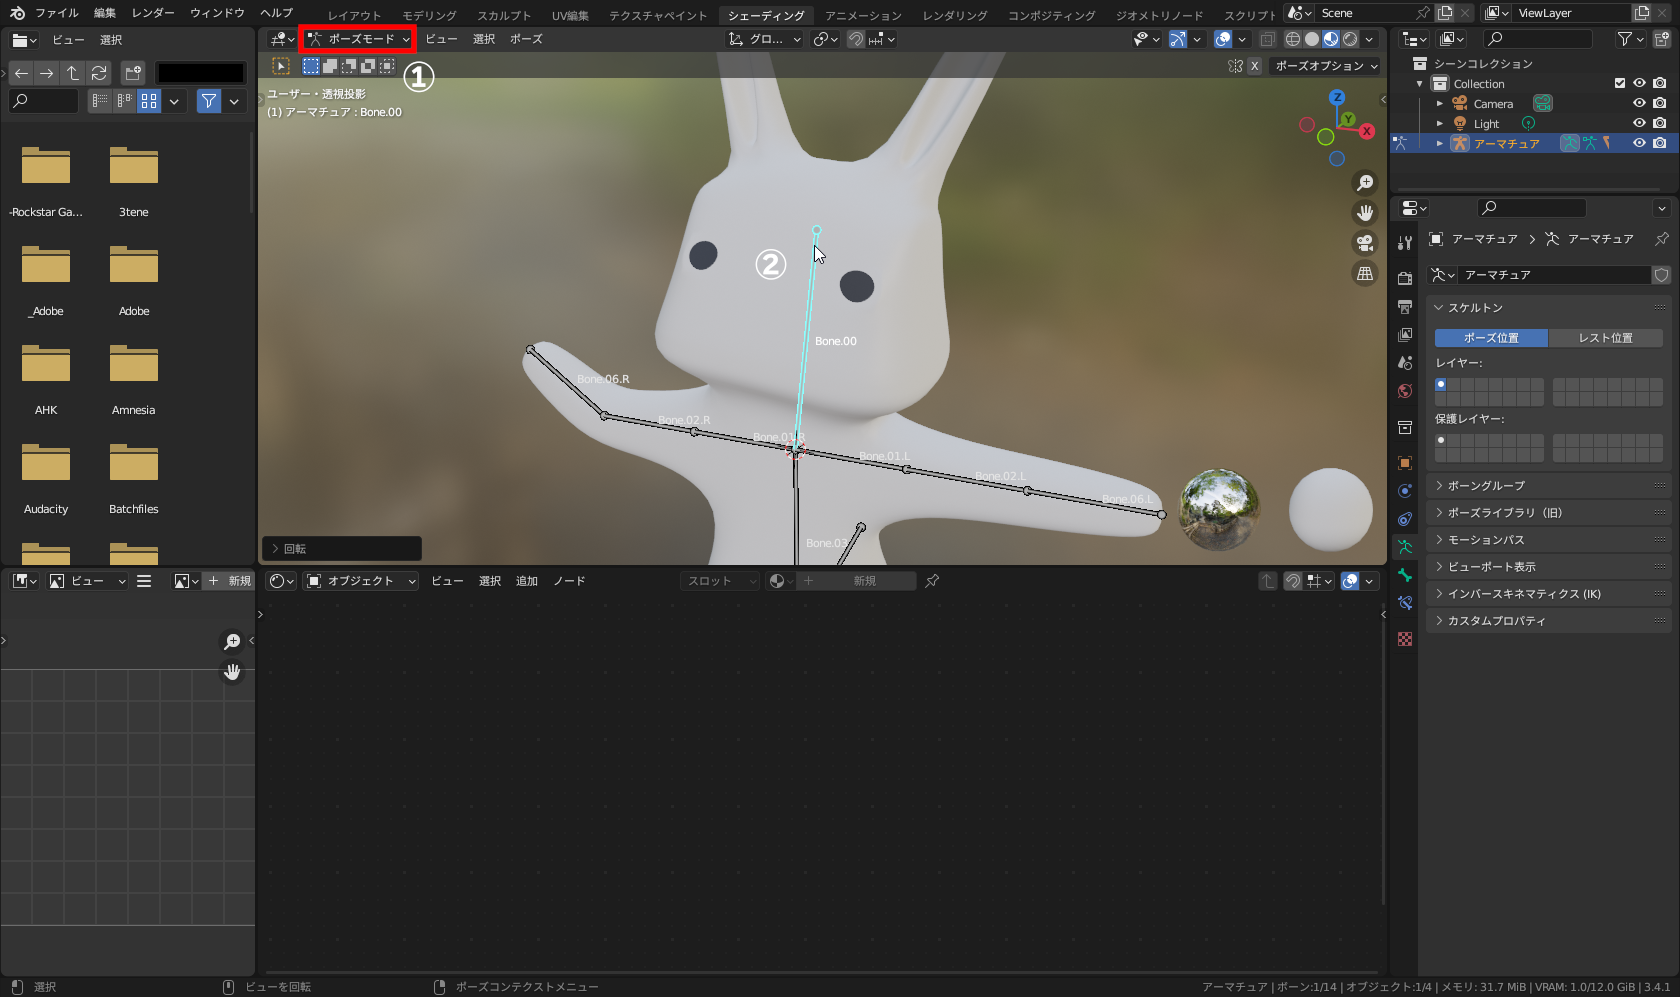Open the ポーズオプション dropdown
Screen dimensions: 1680x997
[x=1326, y=66]
